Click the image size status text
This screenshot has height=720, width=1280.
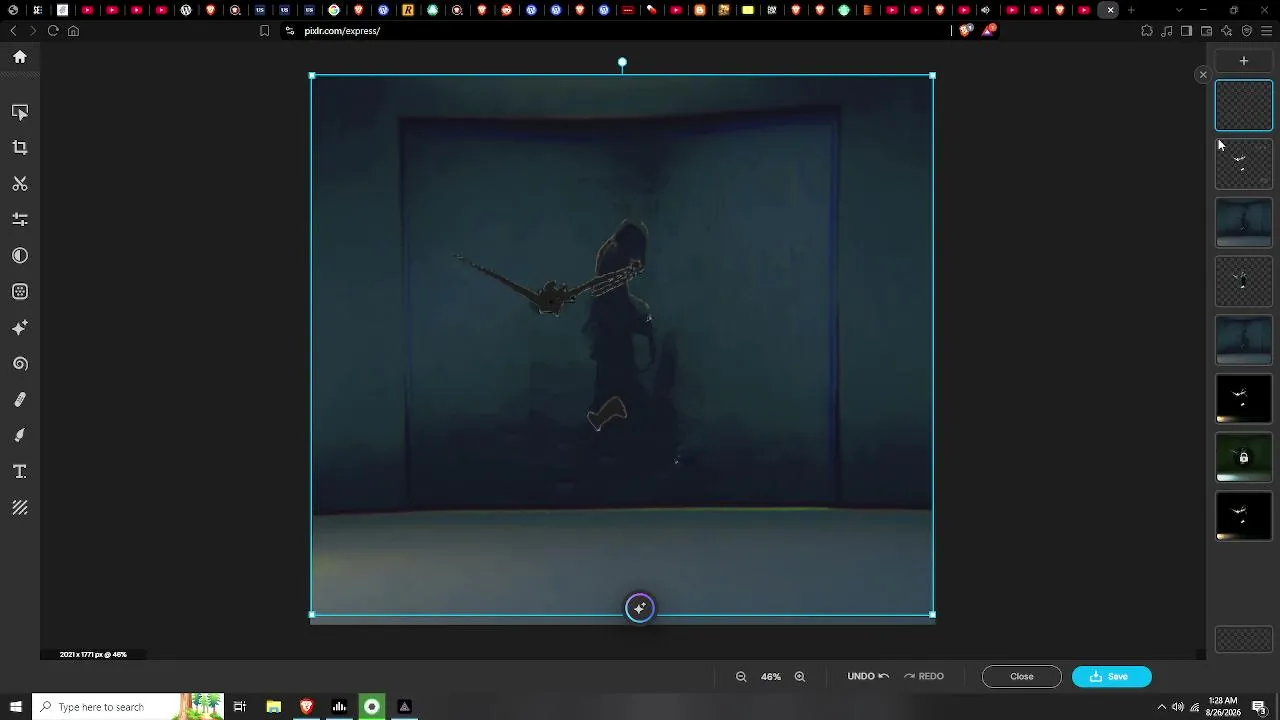coord(93,655)
